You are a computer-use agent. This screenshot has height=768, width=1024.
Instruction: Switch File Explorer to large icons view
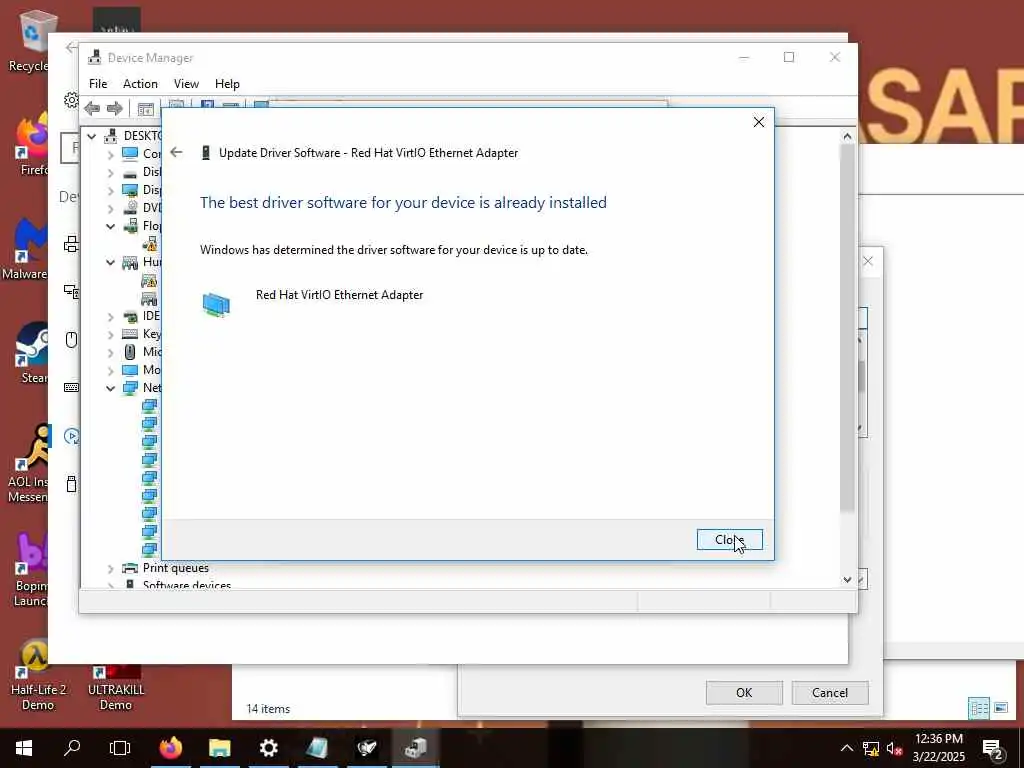[1000, 708]
